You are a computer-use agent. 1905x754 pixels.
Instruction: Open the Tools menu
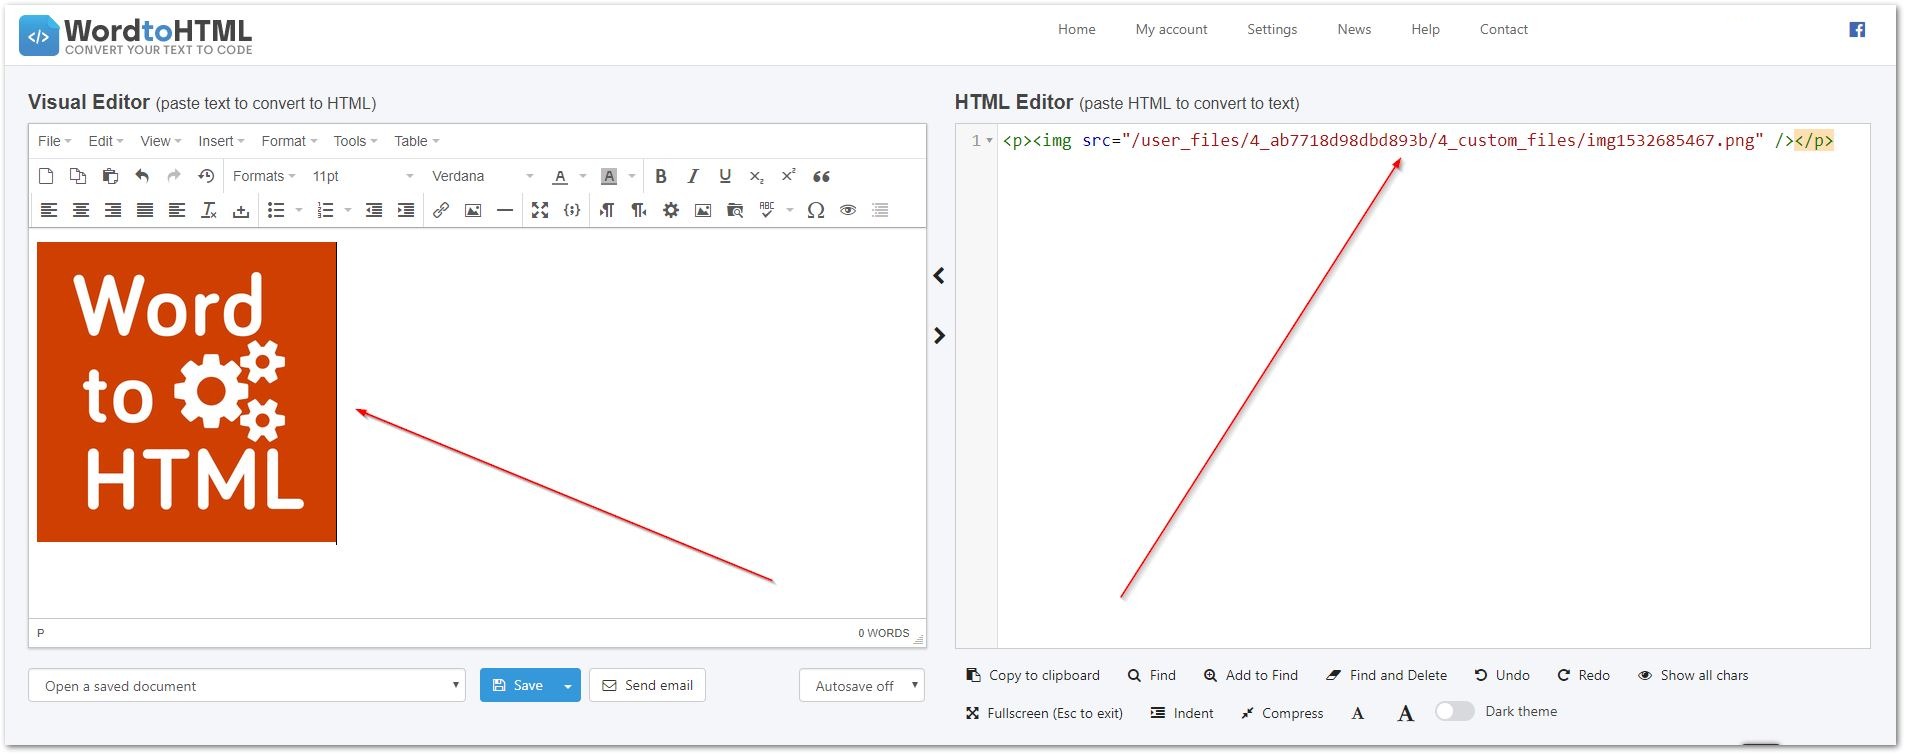click(x=355, y=141)
